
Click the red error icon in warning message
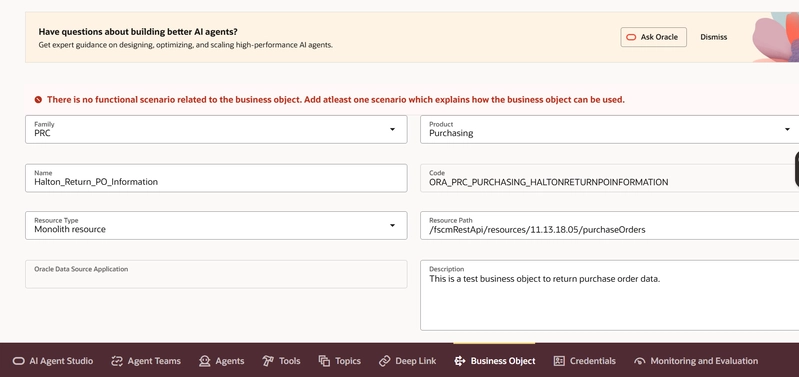click(x=38, y=100)
